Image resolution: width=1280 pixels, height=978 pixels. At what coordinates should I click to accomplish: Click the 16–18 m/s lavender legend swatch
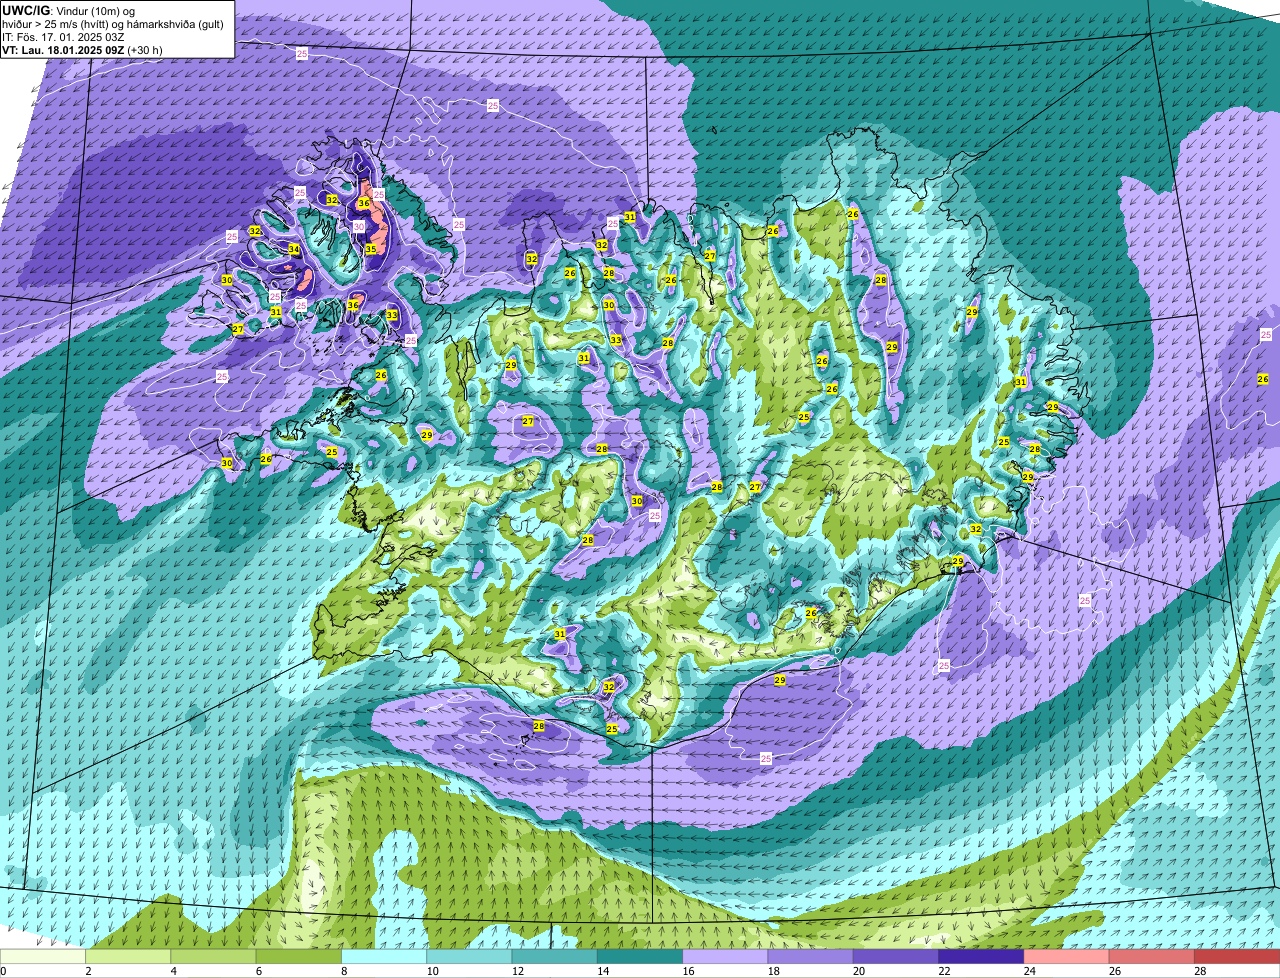point(725,956)
